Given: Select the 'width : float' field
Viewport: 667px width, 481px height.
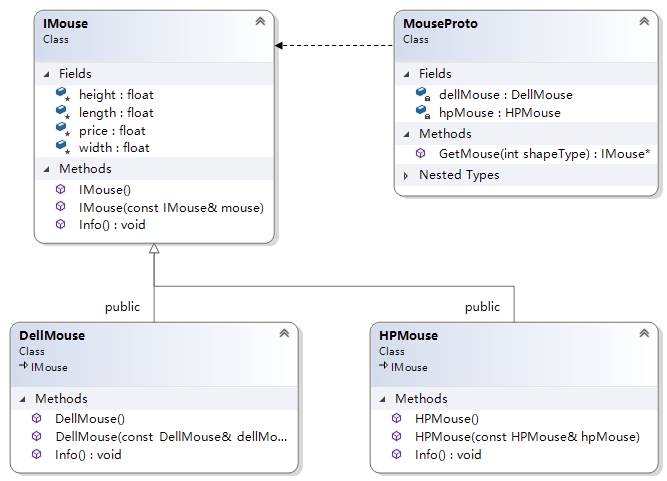Looking at the screenshot, I should point(114,148).
